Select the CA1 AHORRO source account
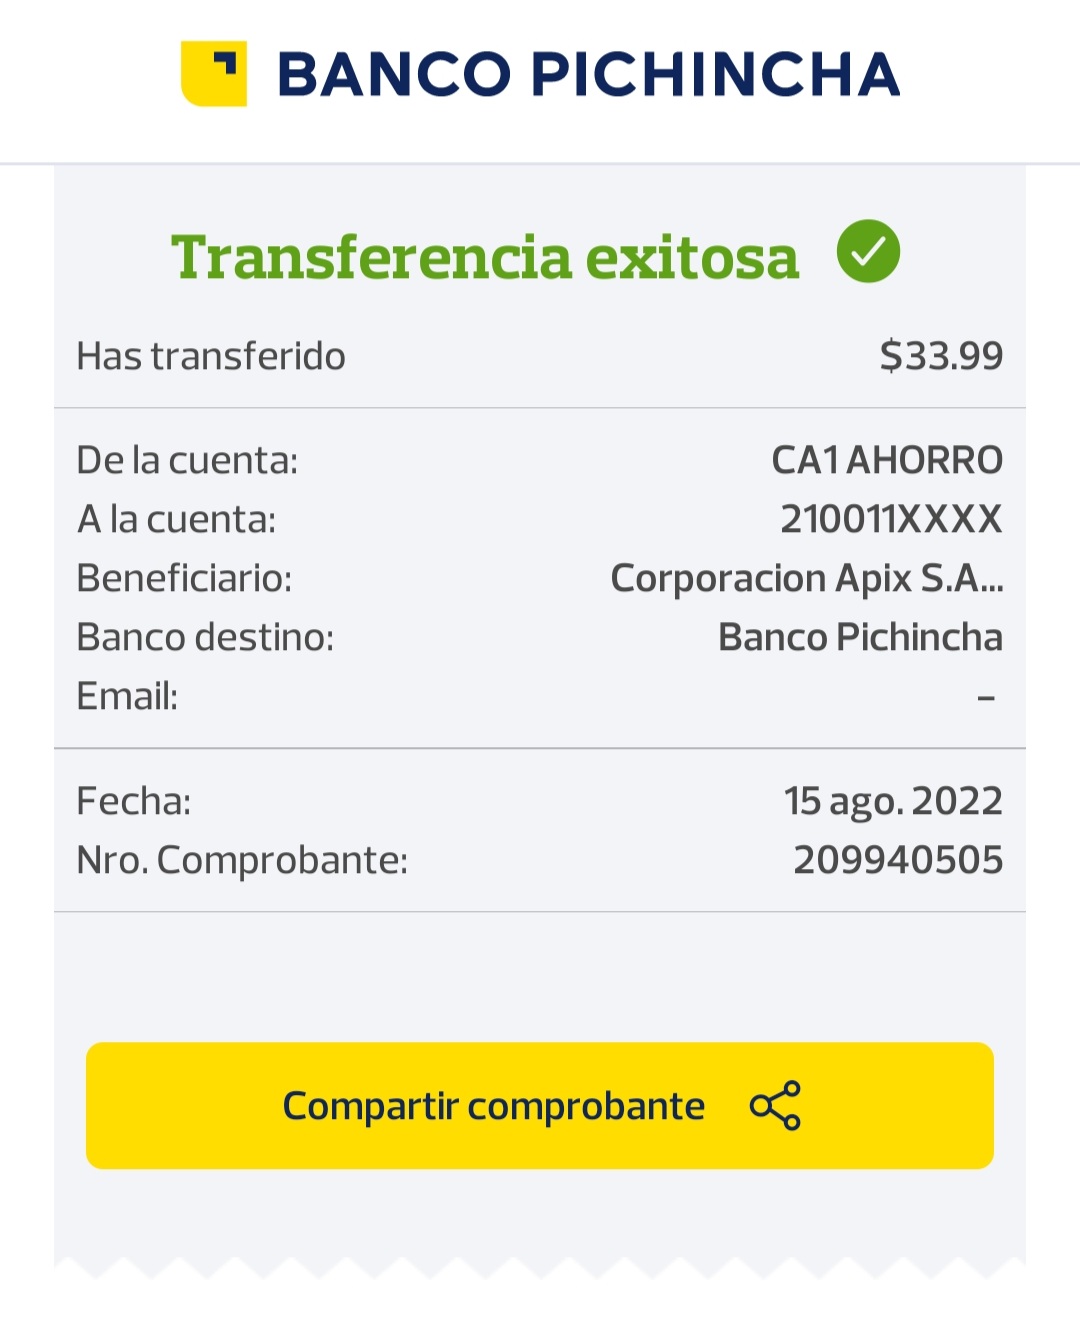Image resolution: width=1080 pixels, height=1321 pixels. pyautogui.click(x=887, y=460)
